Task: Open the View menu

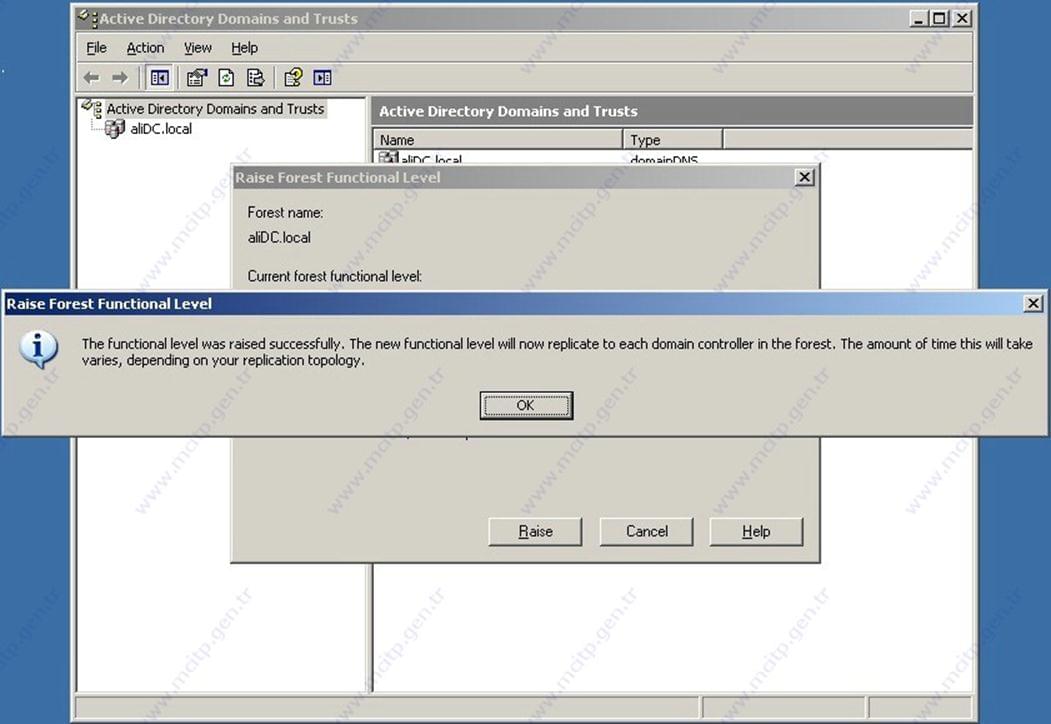Action: [198, 48]
